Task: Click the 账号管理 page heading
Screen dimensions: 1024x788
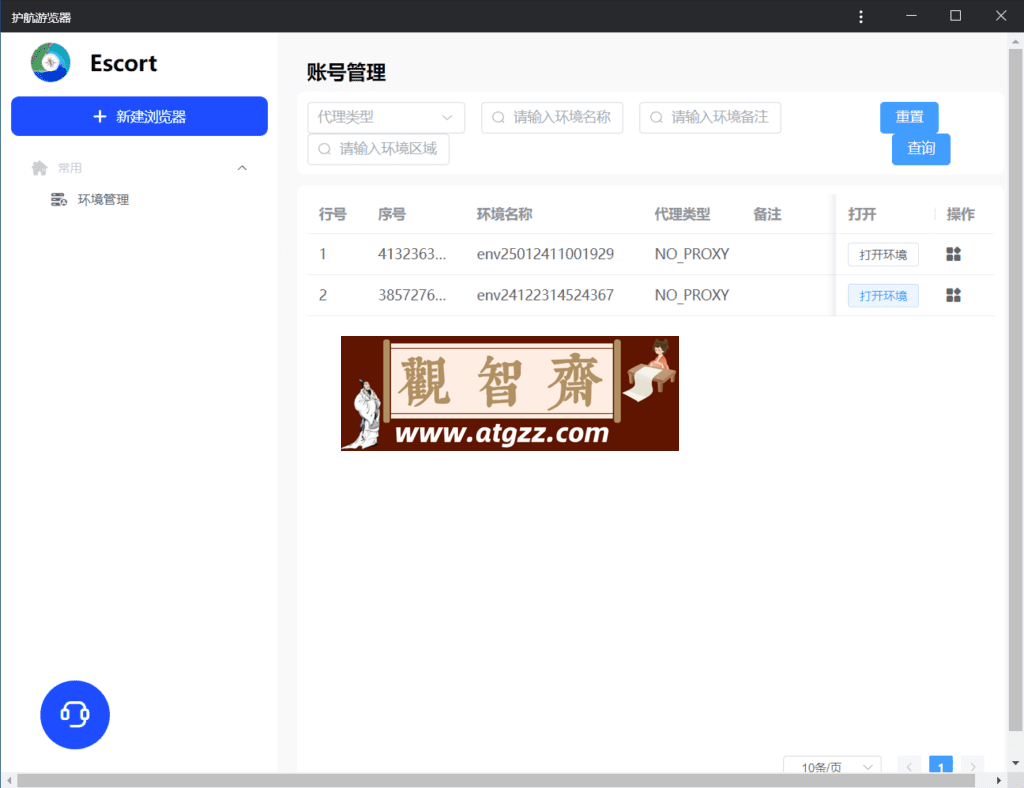Action: (x=346, y=72)
